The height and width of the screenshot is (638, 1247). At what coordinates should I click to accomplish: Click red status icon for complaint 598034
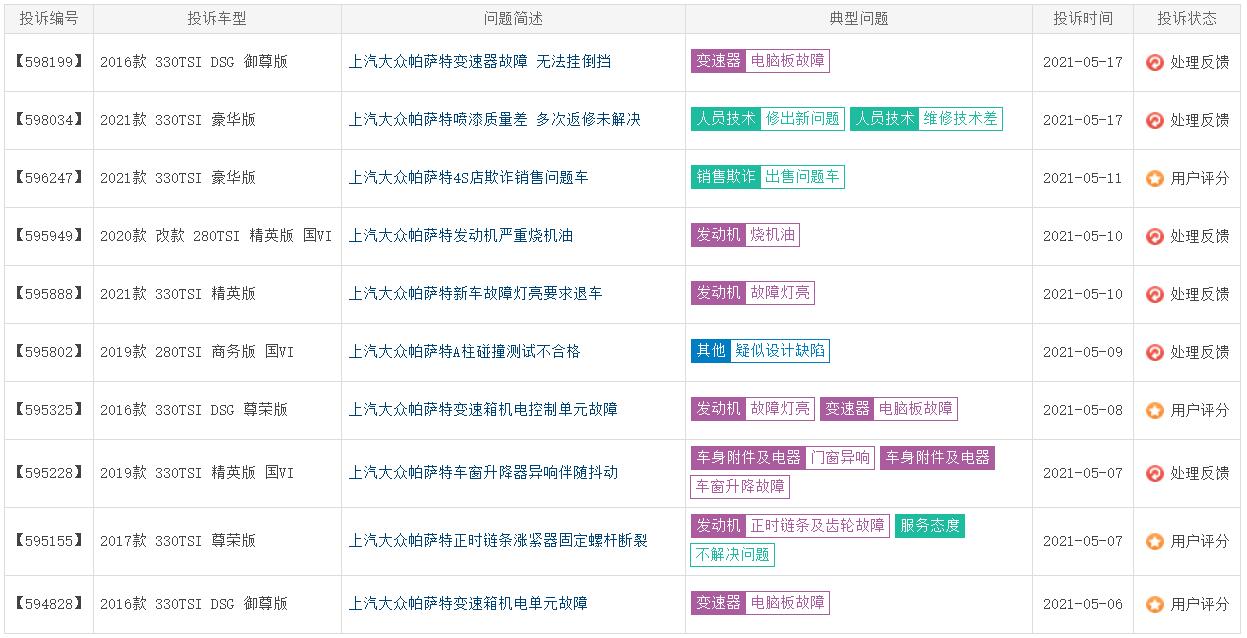point(1155,120)
